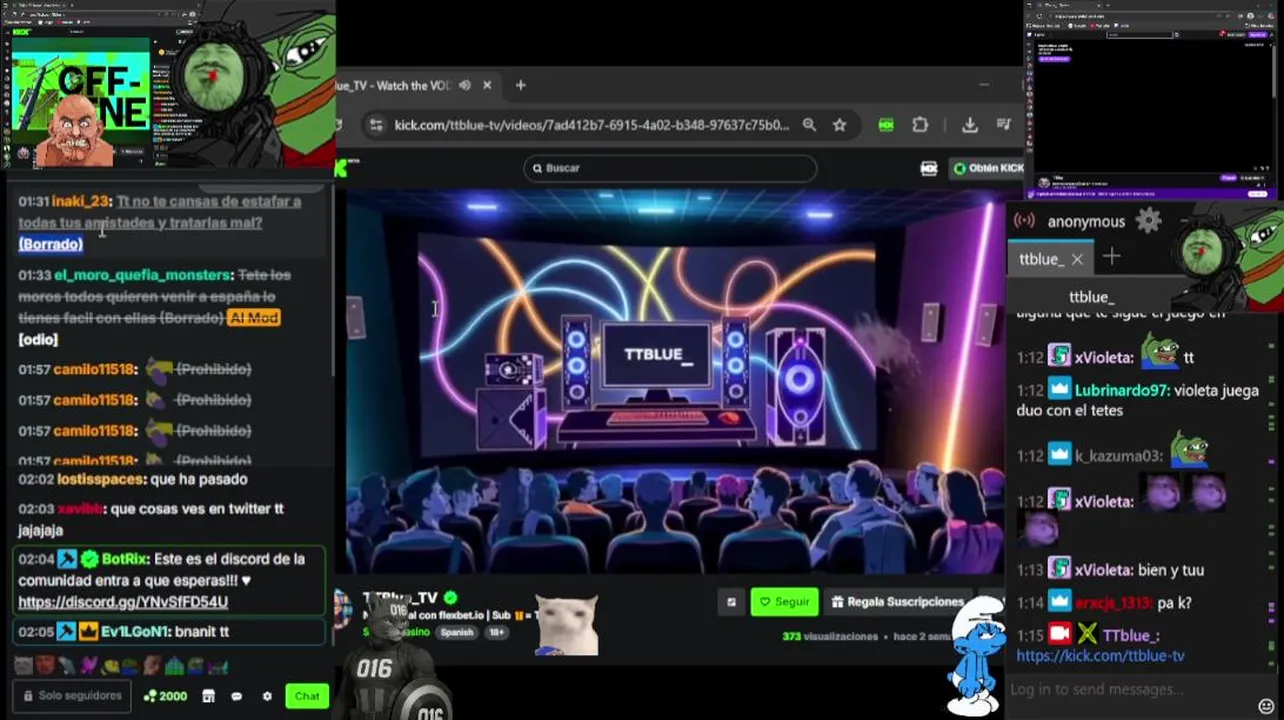This screenshot has width=1284, height=720.
Task: Click username k_kazuma03 in right chat
Action: tap(1118, 456)
